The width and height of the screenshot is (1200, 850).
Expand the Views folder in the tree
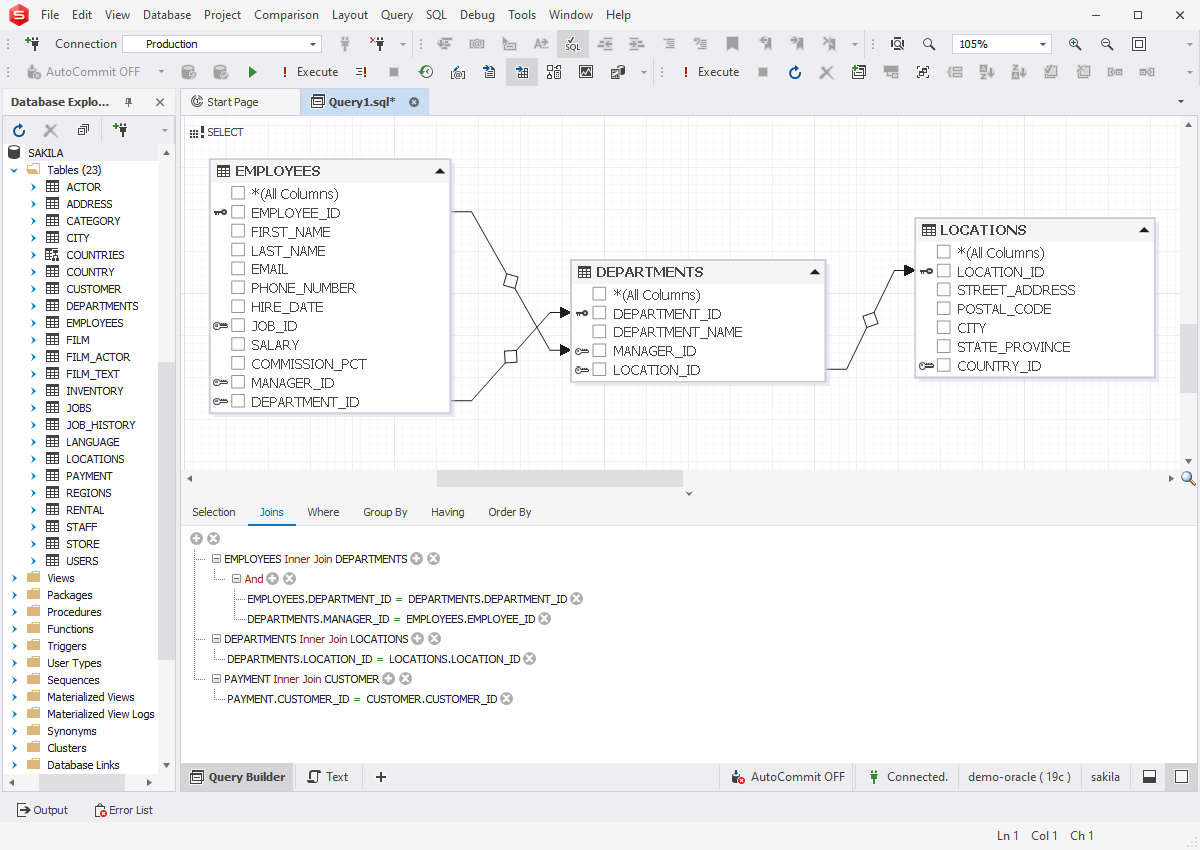(x=15, y=578)
